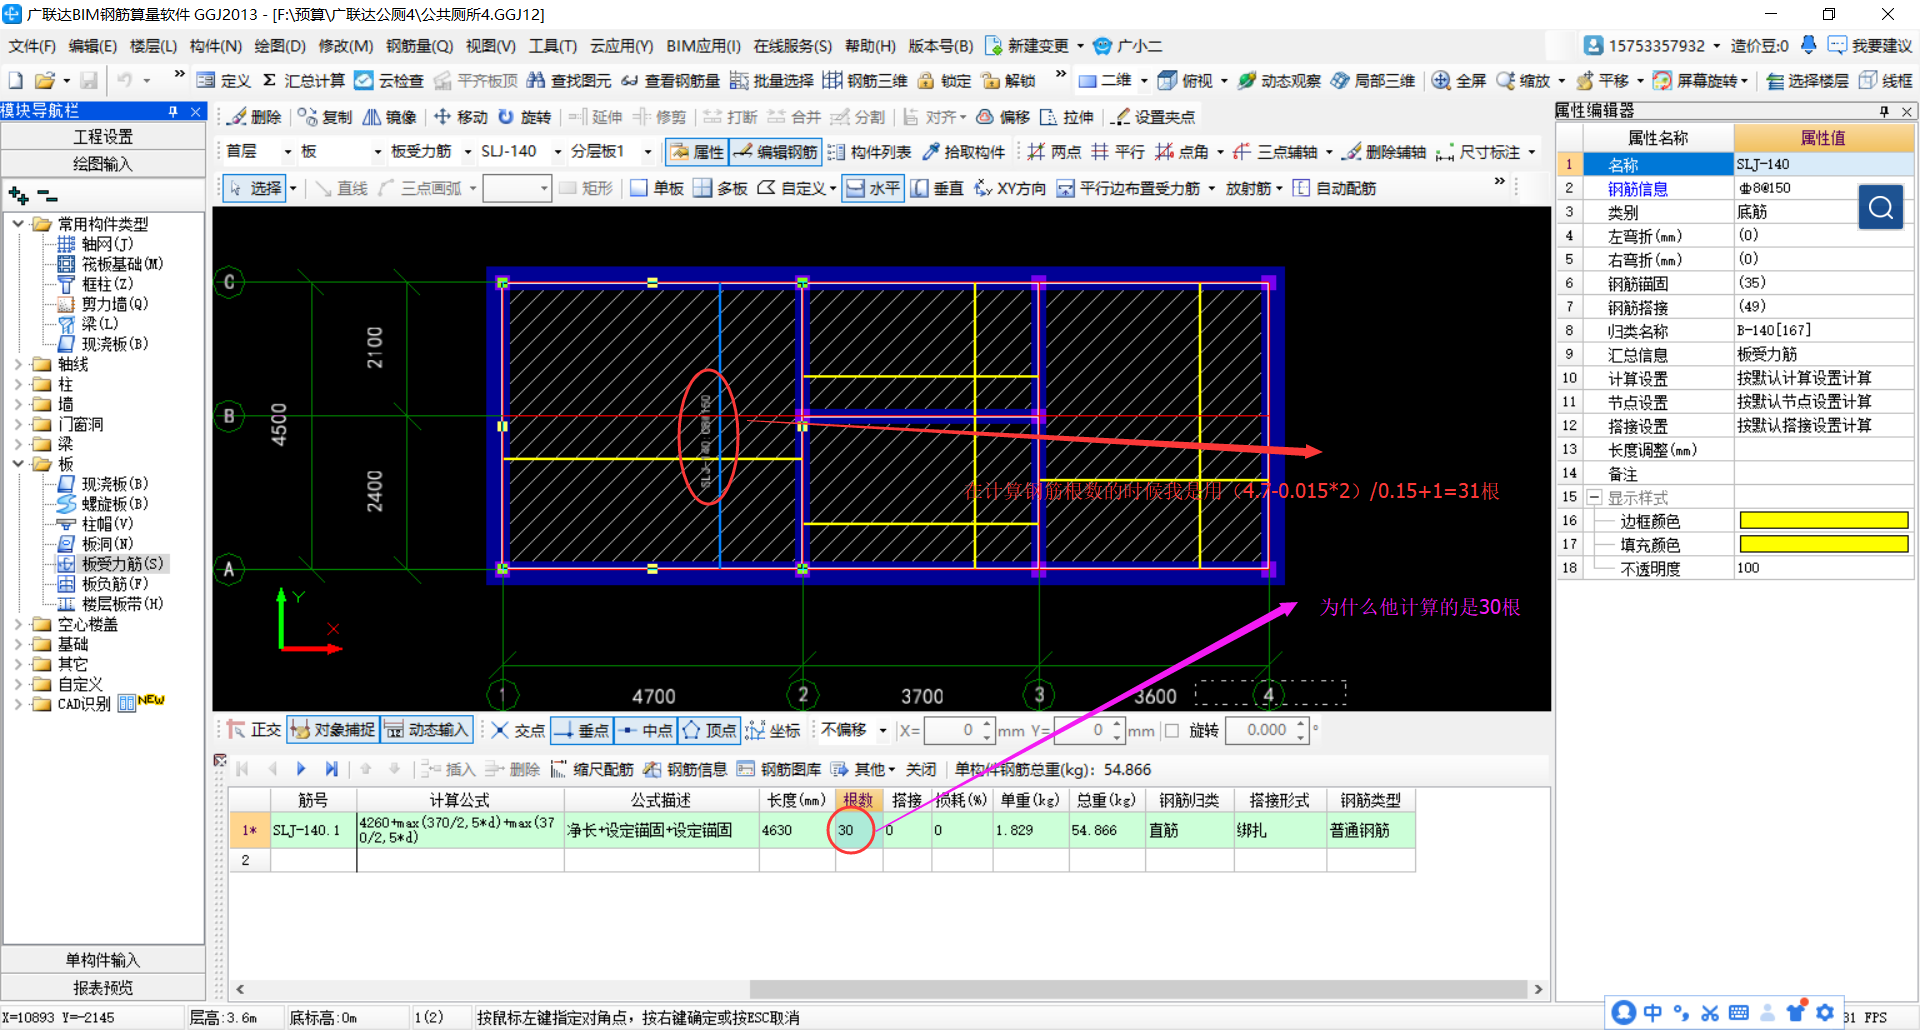
Task: Click the 工程设置 navigation button
Action: 103,136
